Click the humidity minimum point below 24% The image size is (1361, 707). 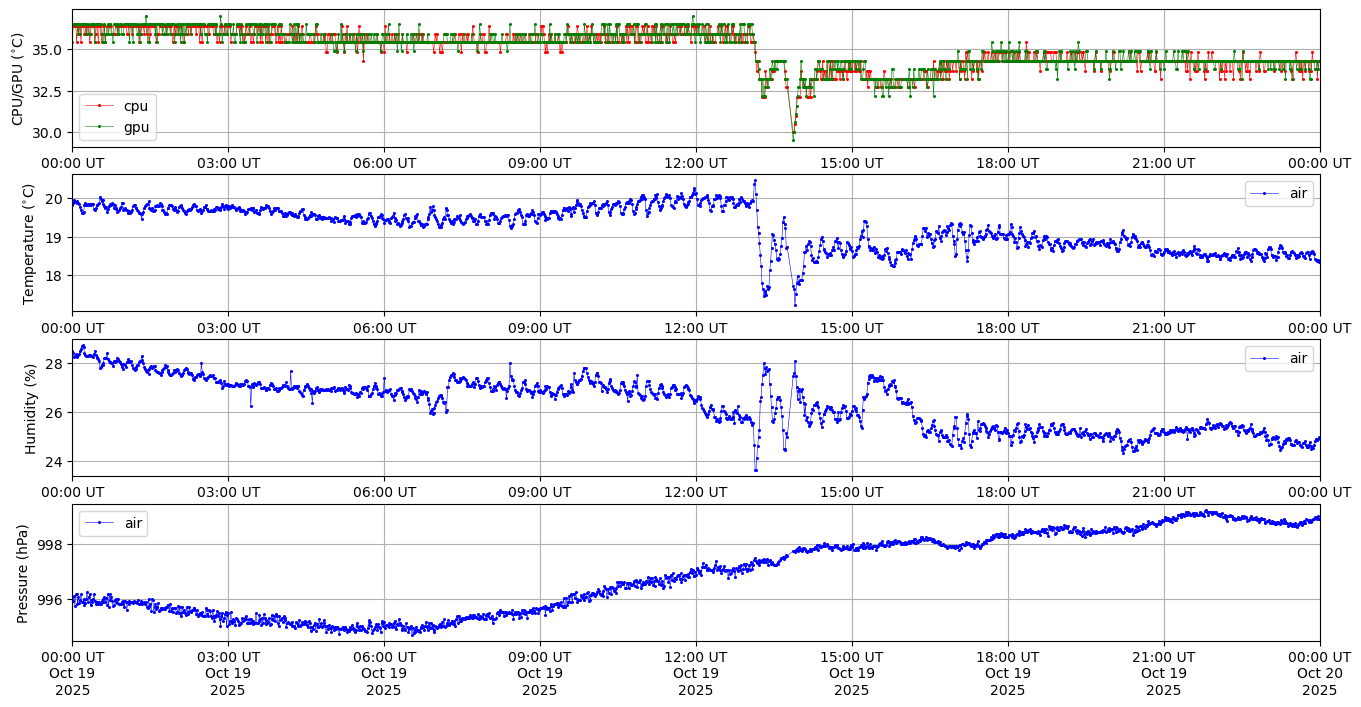pyautogui.click(x=755, y=470)
